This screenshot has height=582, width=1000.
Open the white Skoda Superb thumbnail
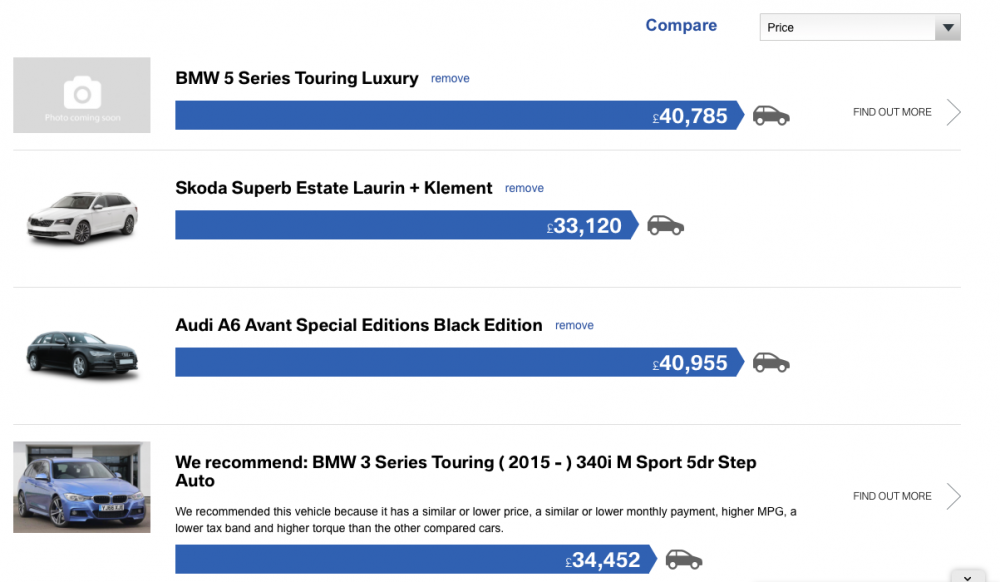(82, 217)
